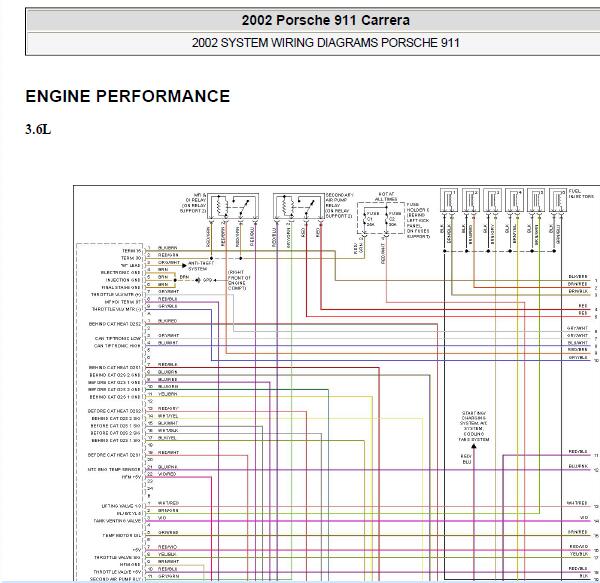Screen dimensions: 600x583
Task: Select fuel injector symbol number 3
Action: tap(492, 200)
